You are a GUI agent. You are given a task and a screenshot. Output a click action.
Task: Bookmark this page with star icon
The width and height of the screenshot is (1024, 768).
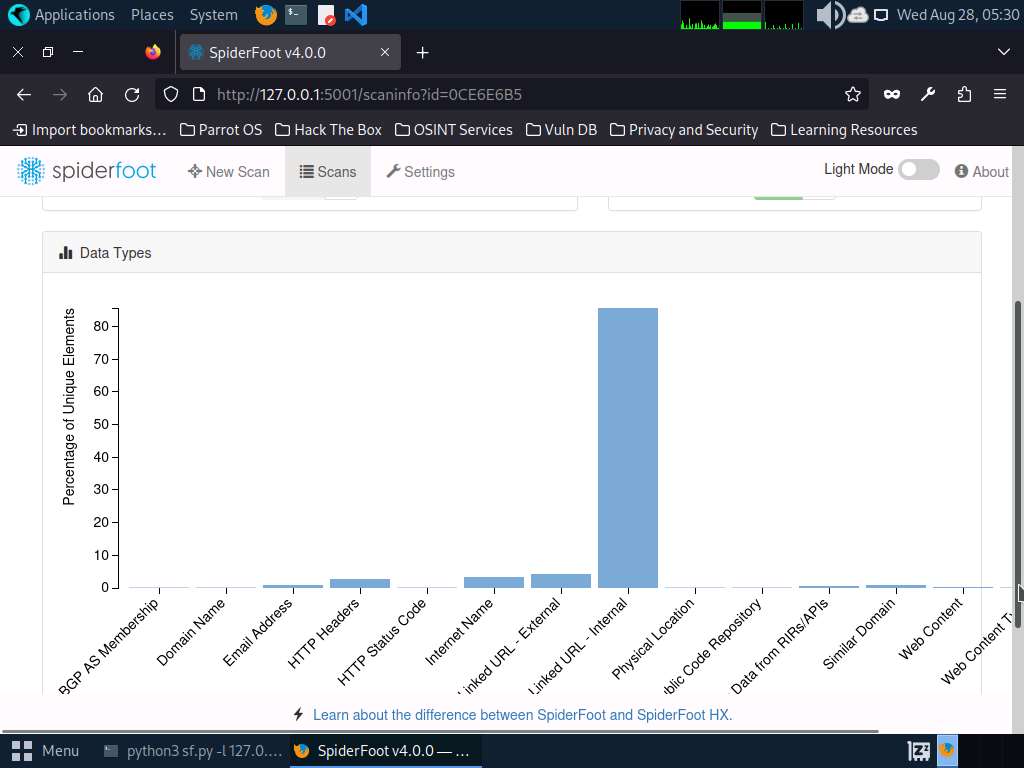[852, 95]
